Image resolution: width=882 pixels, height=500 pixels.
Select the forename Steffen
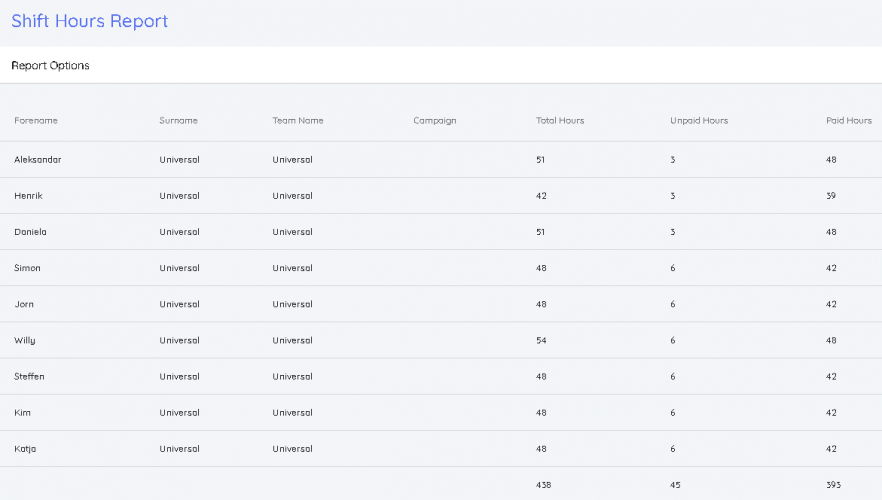[29, 377]
